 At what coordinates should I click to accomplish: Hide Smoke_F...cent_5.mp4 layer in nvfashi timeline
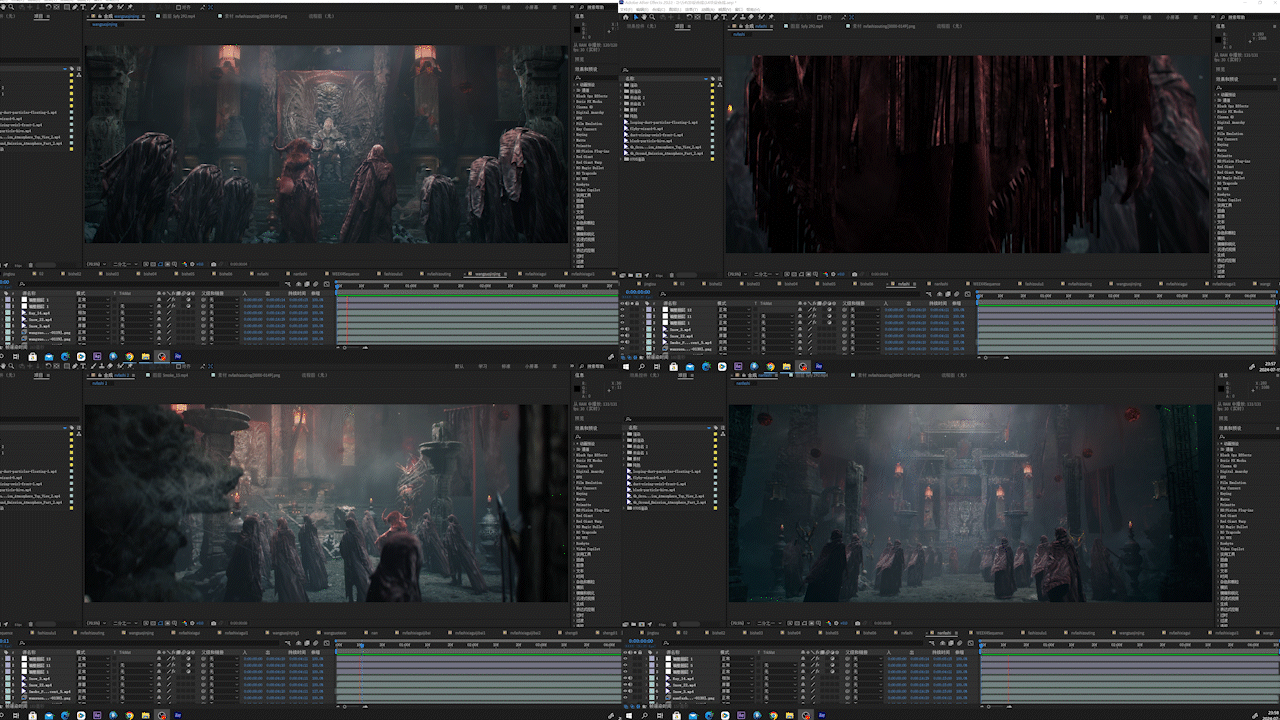pyautogui.click(x=622, y=342)
